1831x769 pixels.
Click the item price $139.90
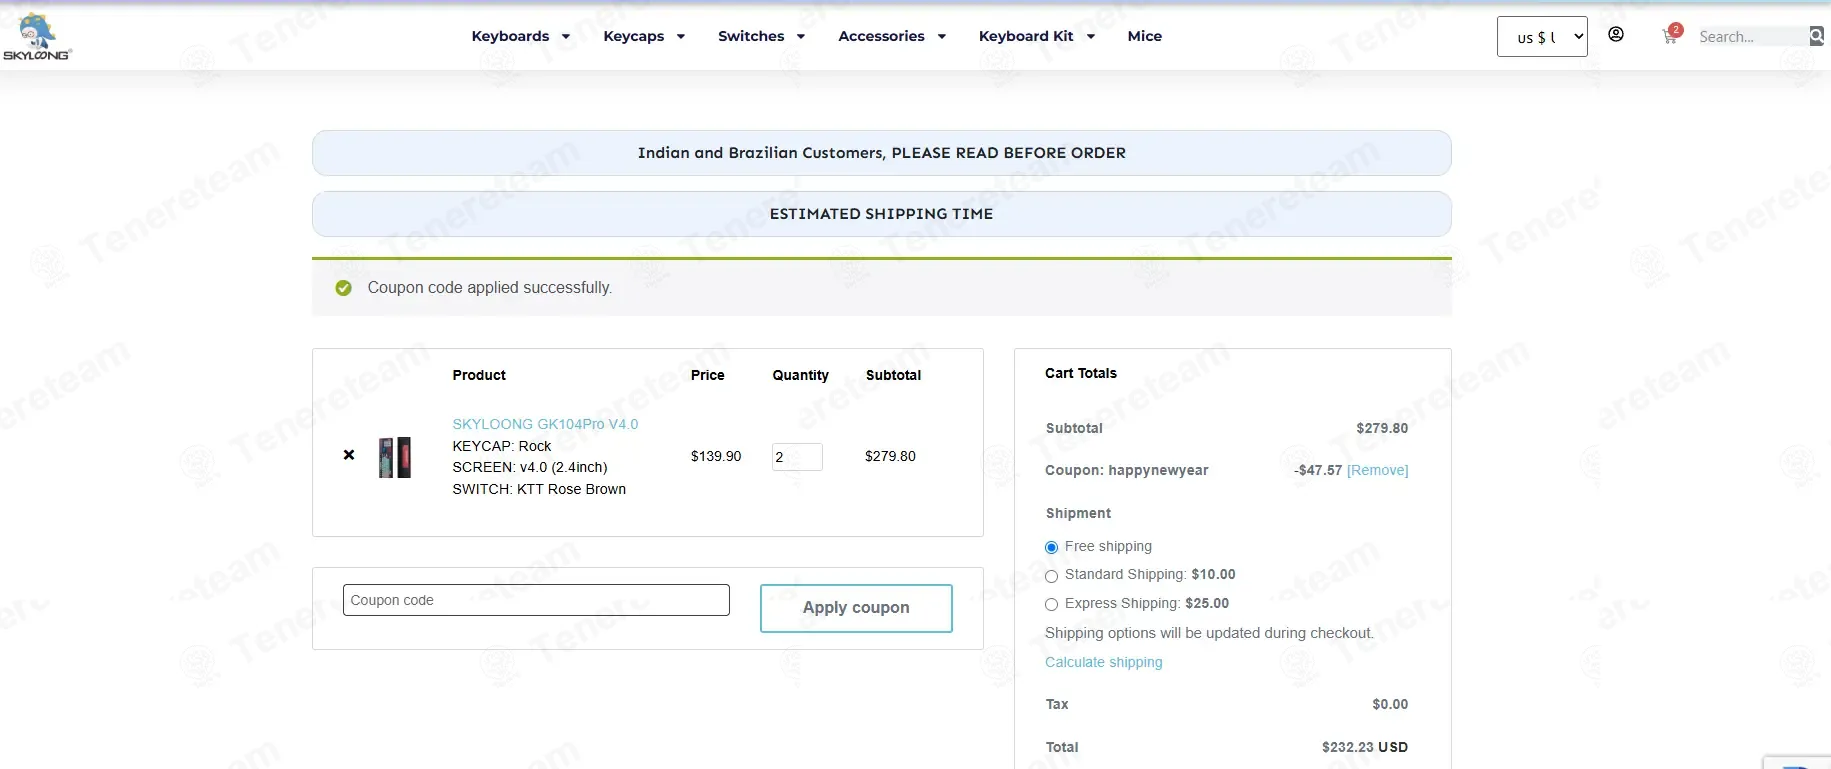coord(716,456)
